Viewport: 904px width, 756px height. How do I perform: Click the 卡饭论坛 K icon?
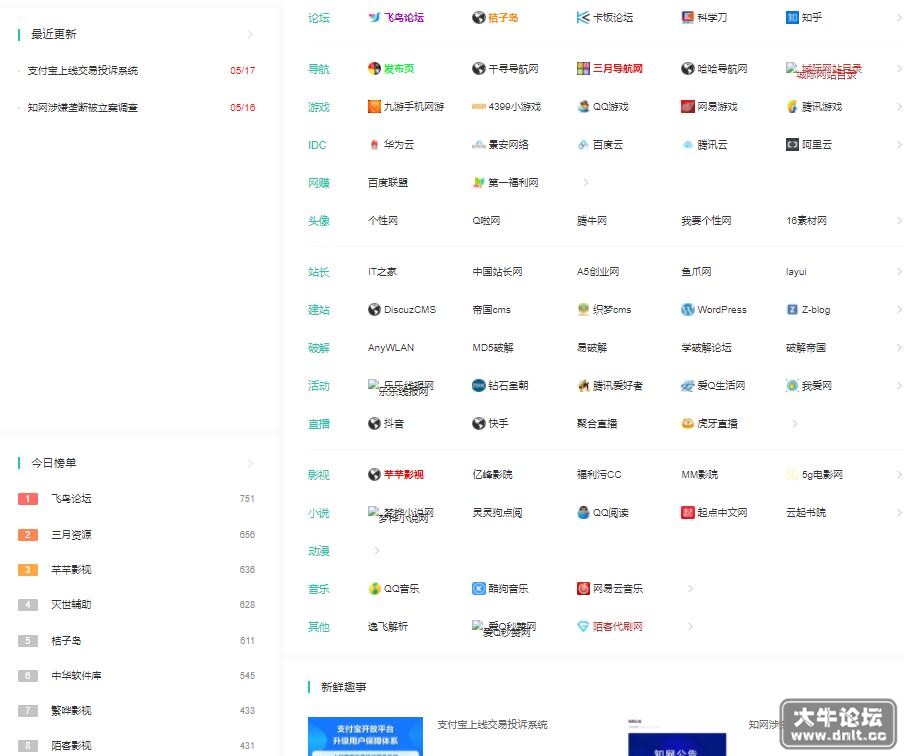click(x=583, y=18)
